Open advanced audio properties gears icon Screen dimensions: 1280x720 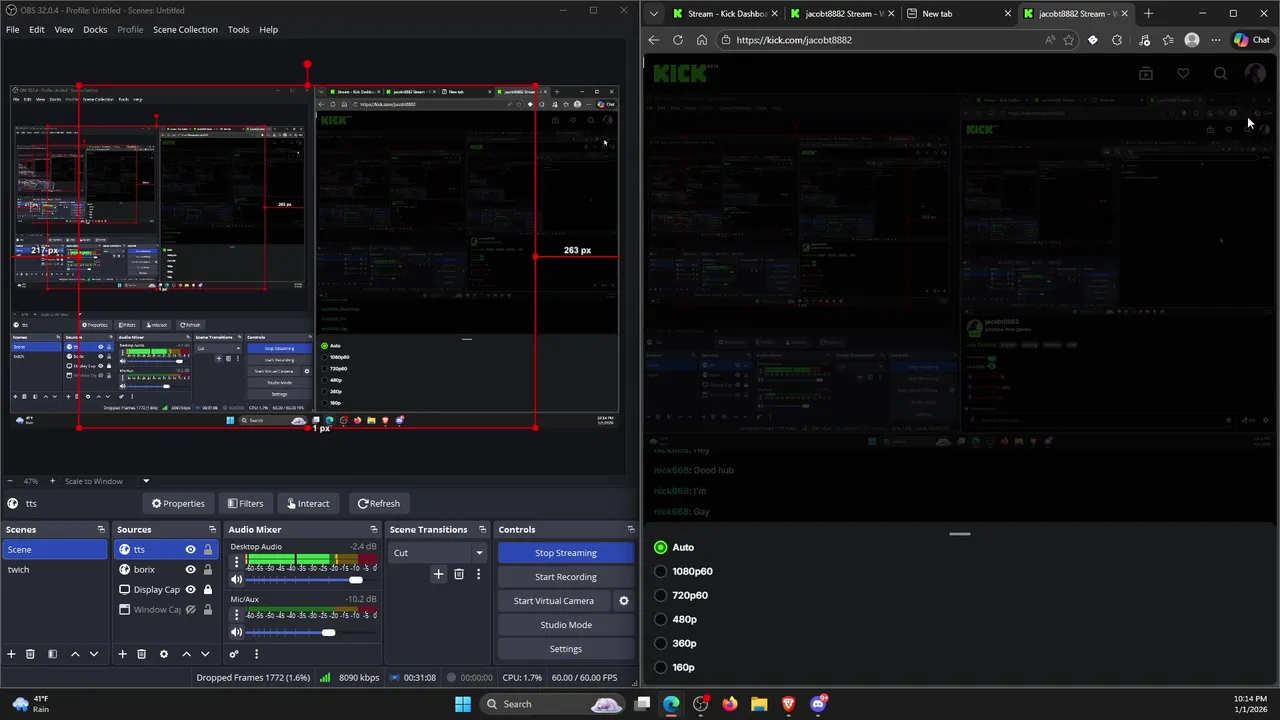coord(234,654)
